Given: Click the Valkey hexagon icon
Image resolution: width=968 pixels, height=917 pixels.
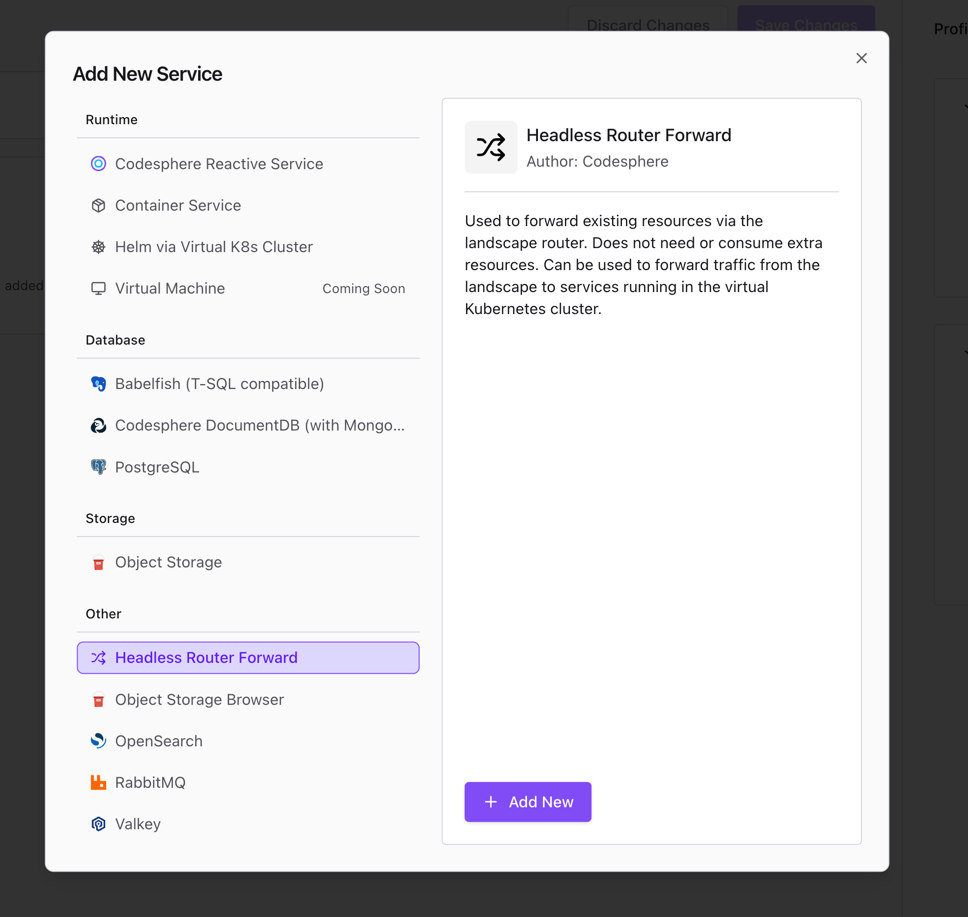Looking at the screenshot, I should 98,824.
